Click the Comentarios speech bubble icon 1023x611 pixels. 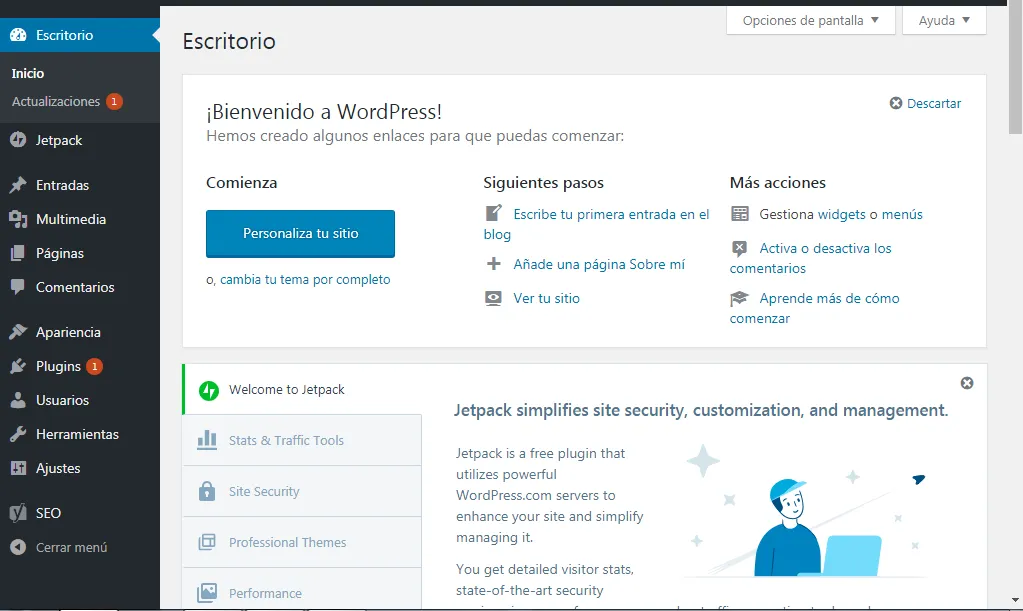[x=18, y=287]
